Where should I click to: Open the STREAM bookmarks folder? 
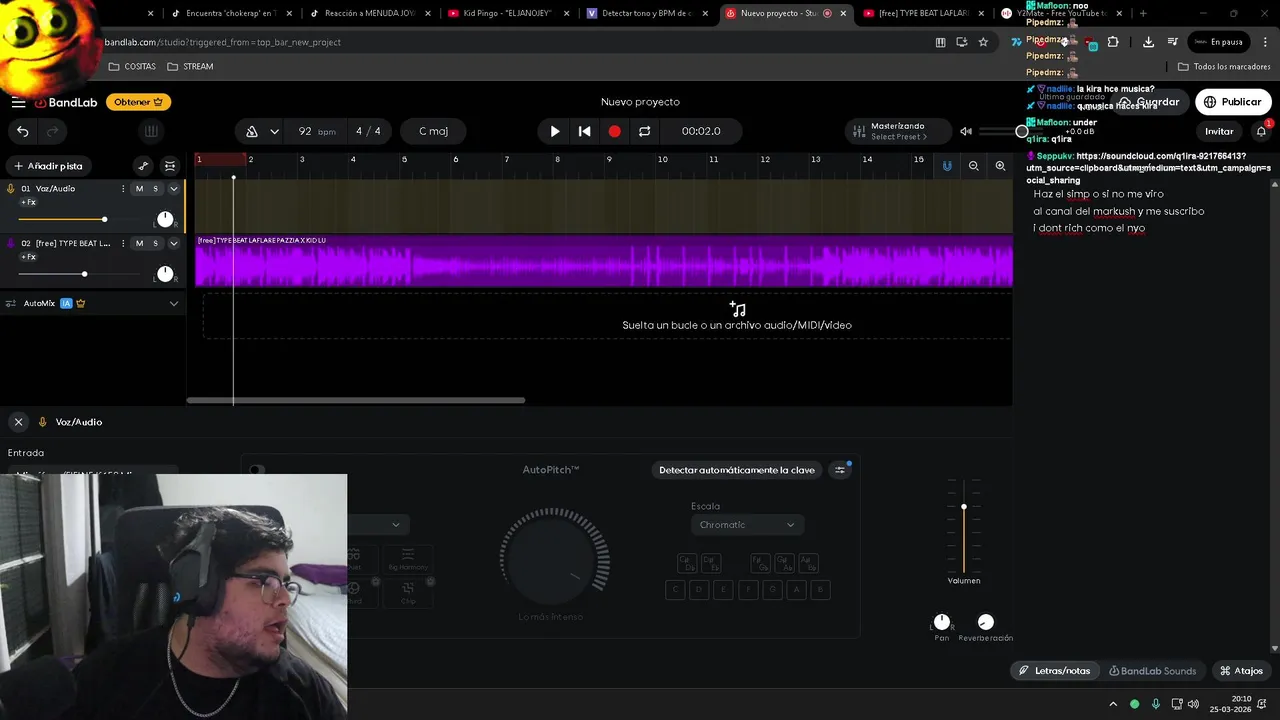[x=190, y=66]
